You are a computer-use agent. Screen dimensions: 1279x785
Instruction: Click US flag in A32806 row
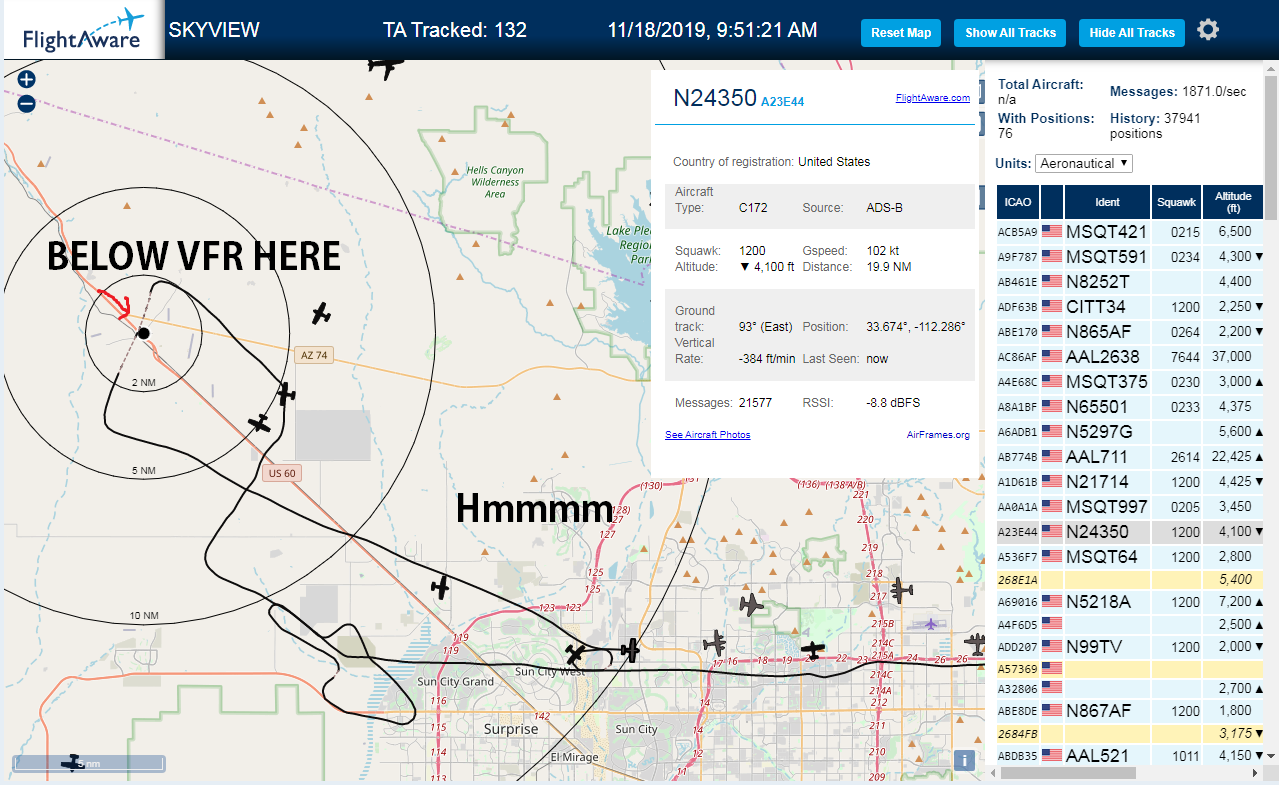(x=1052, y=689)
